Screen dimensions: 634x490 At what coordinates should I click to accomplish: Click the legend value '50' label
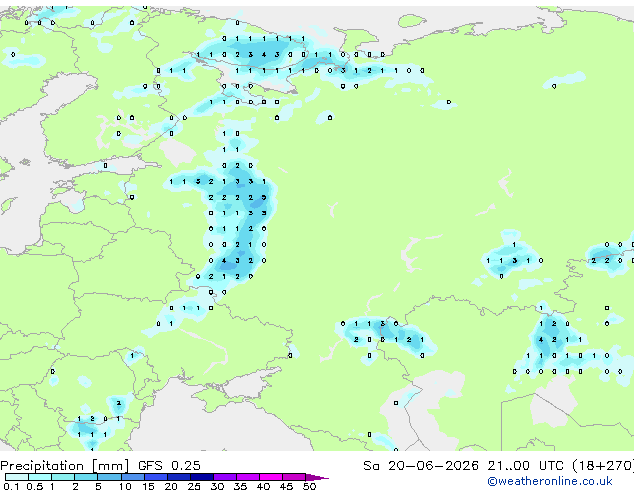coord(309,486)
